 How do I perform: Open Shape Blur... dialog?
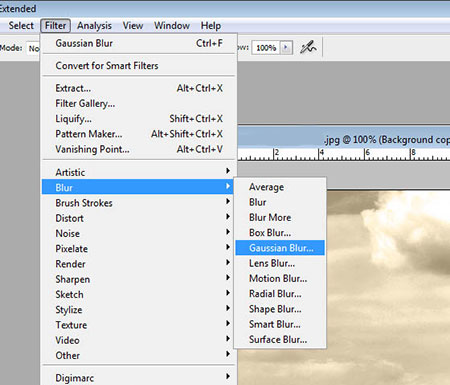click(280, 309)
